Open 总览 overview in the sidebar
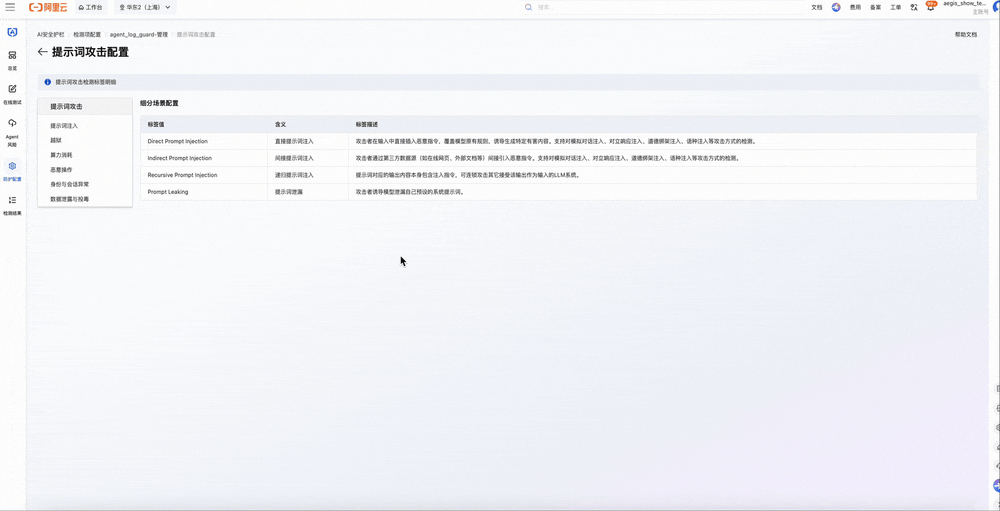The height and width of the screenshot is (511, 1000). click(x=12, y=61)
